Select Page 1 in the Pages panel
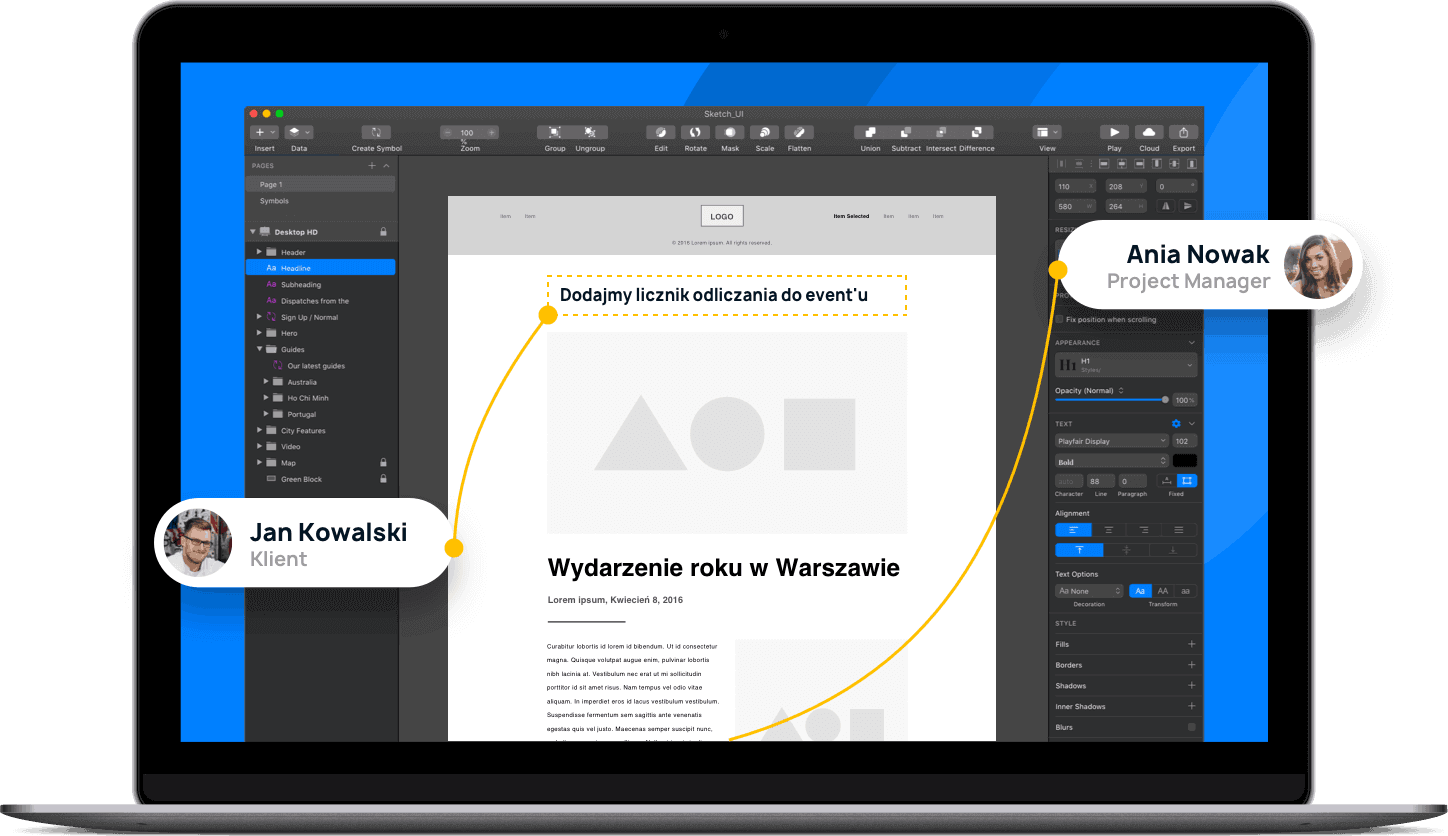The width and height of the screenshot is (1448, 836). pyautogui.click(x=270, y=184)
